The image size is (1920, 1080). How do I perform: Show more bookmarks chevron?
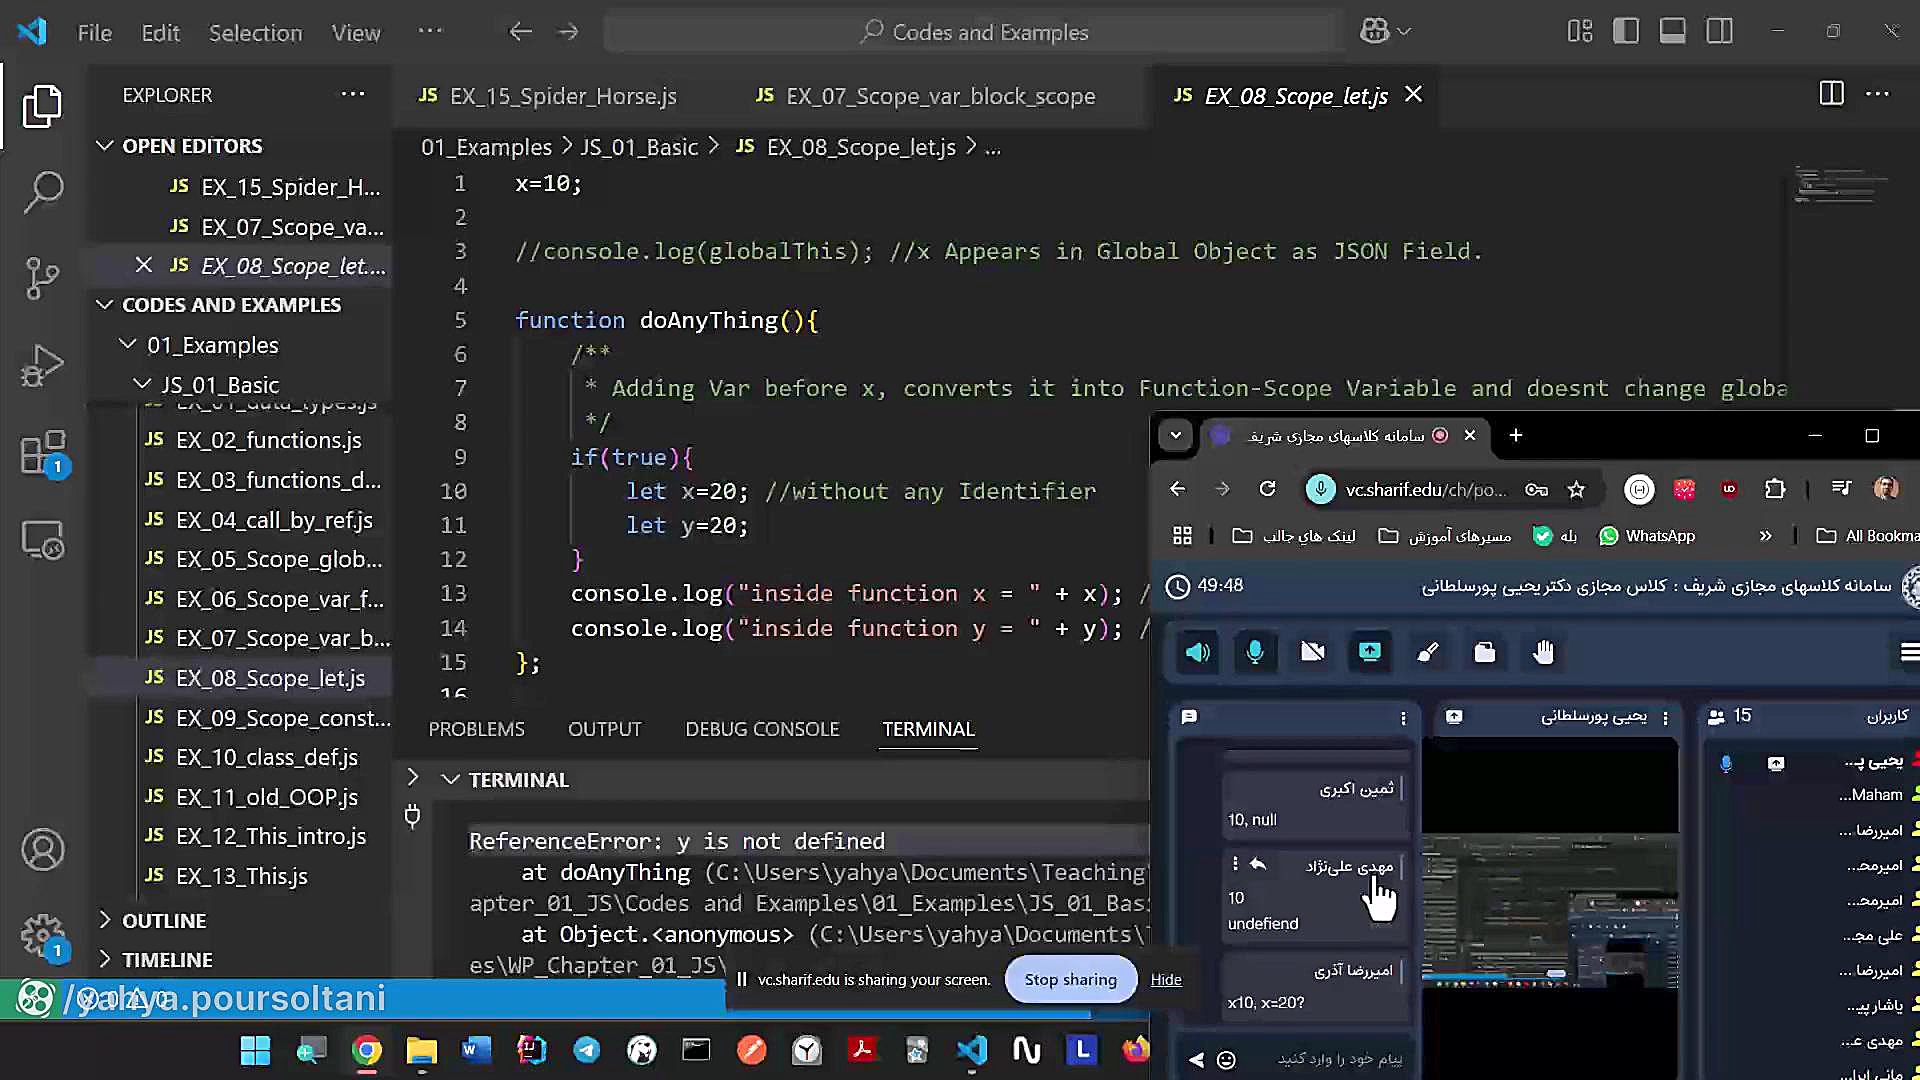pos(1765,536)
